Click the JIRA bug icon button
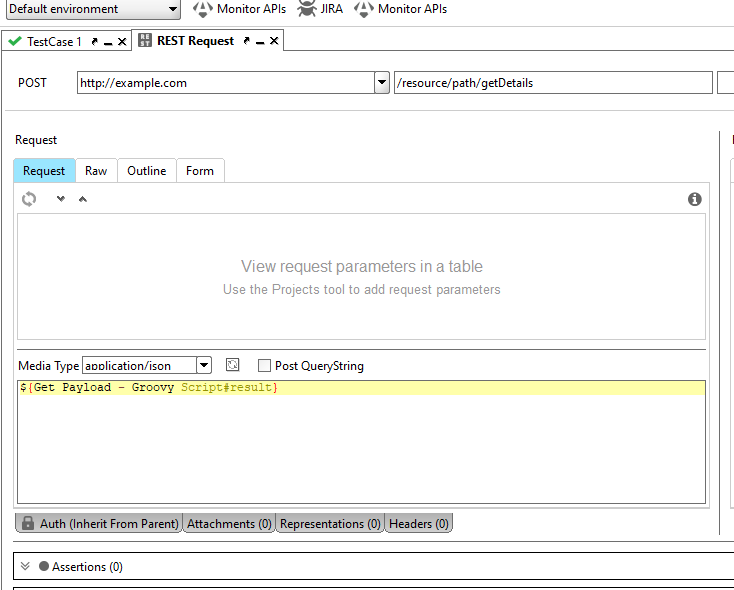Viewport: 734px width, 590px height. pyautogui.click(x=320, y=9)
